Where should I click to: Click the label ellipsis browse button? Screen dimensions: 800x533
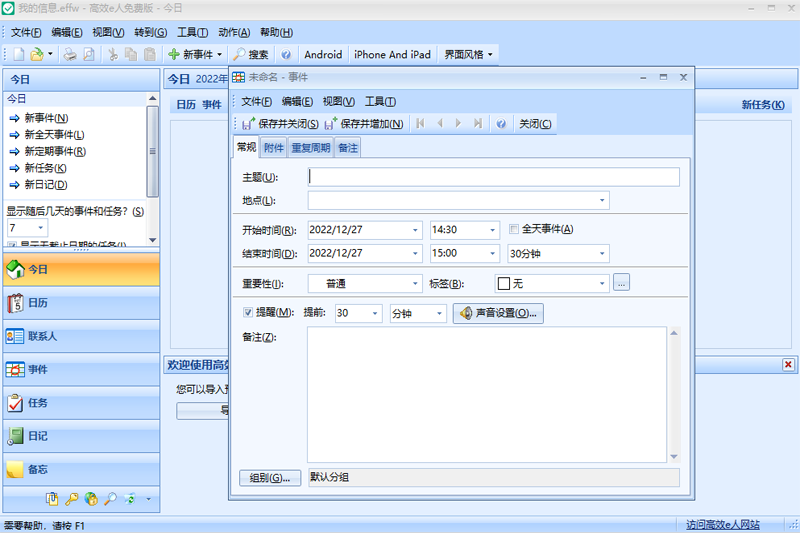[621, 283]
